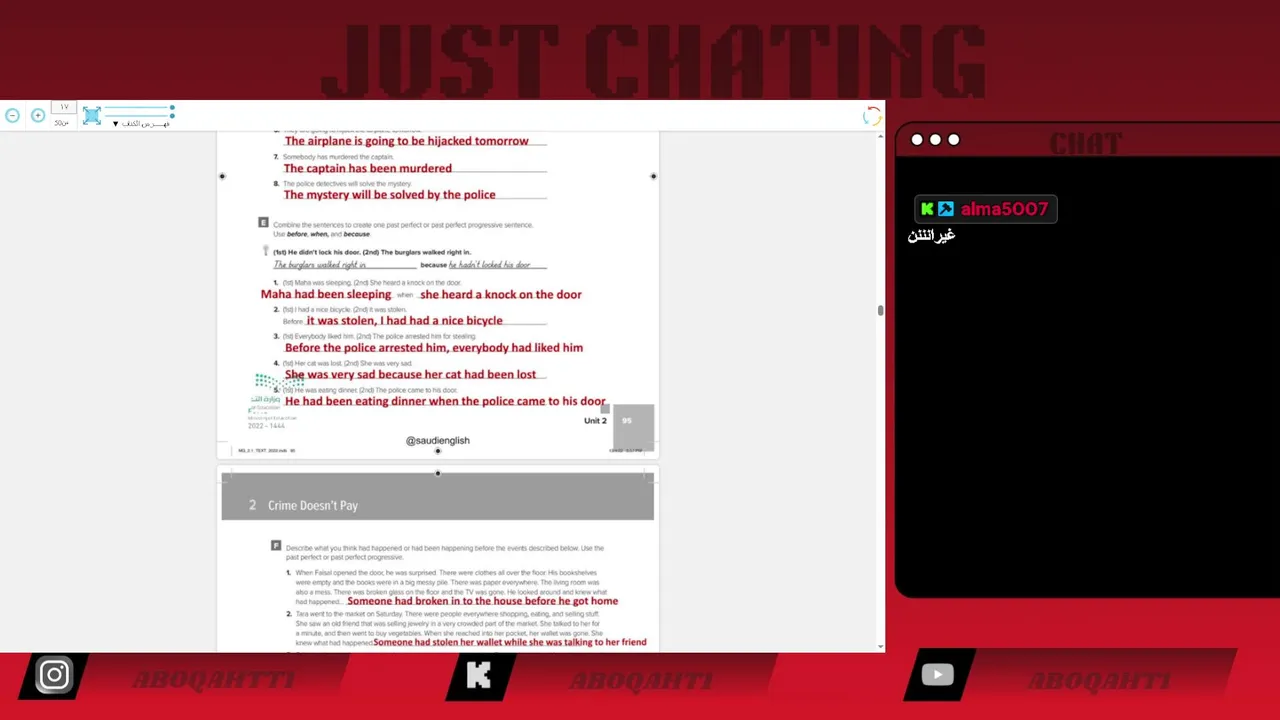Click 'it was stolen, I had had a nice bicycle'
1280x720 pixels.
[x=404, y=321]
